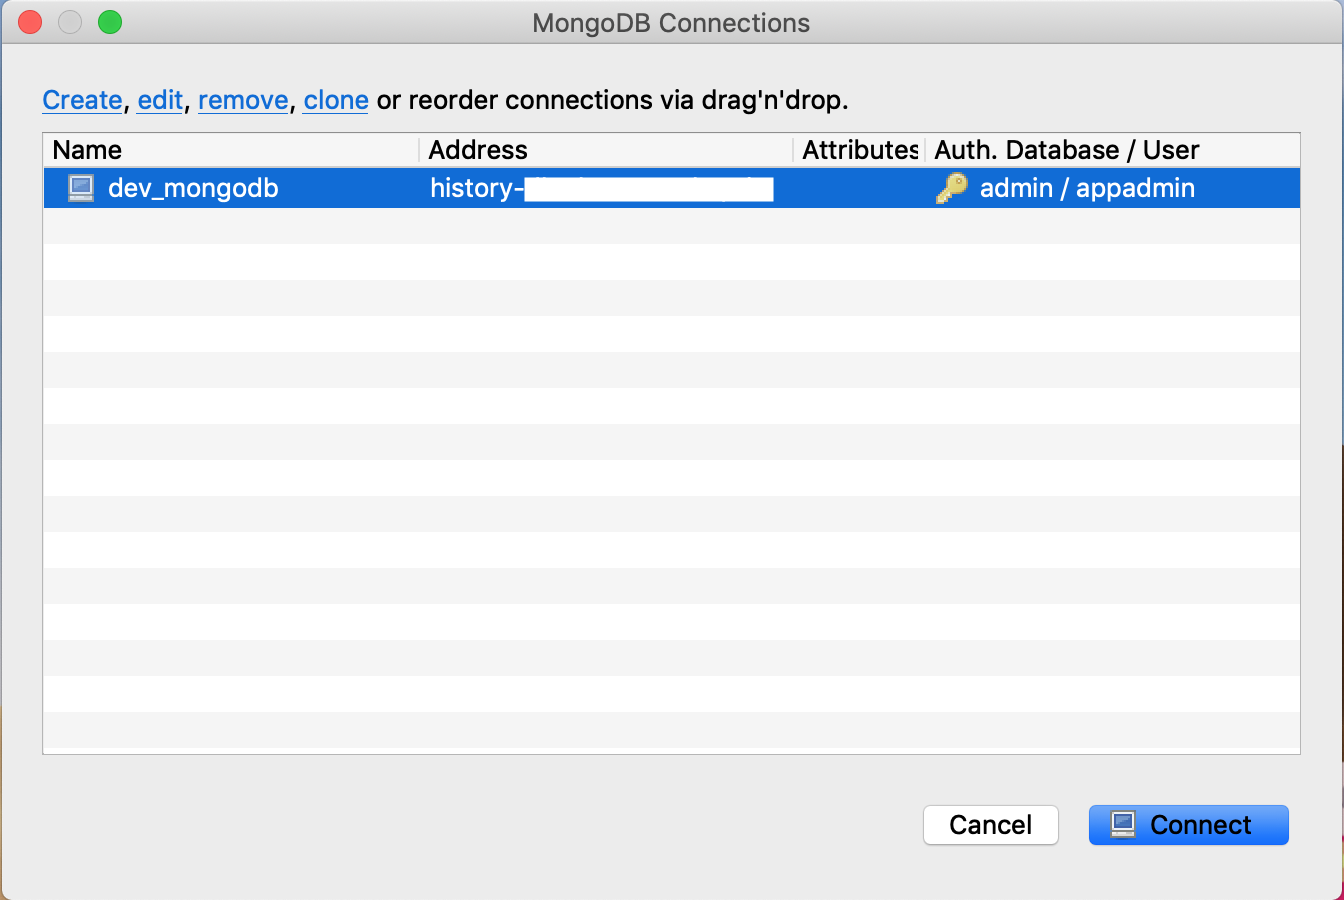Click the Attributes column header
1344x900 pixels.
[x=859, y=150]
